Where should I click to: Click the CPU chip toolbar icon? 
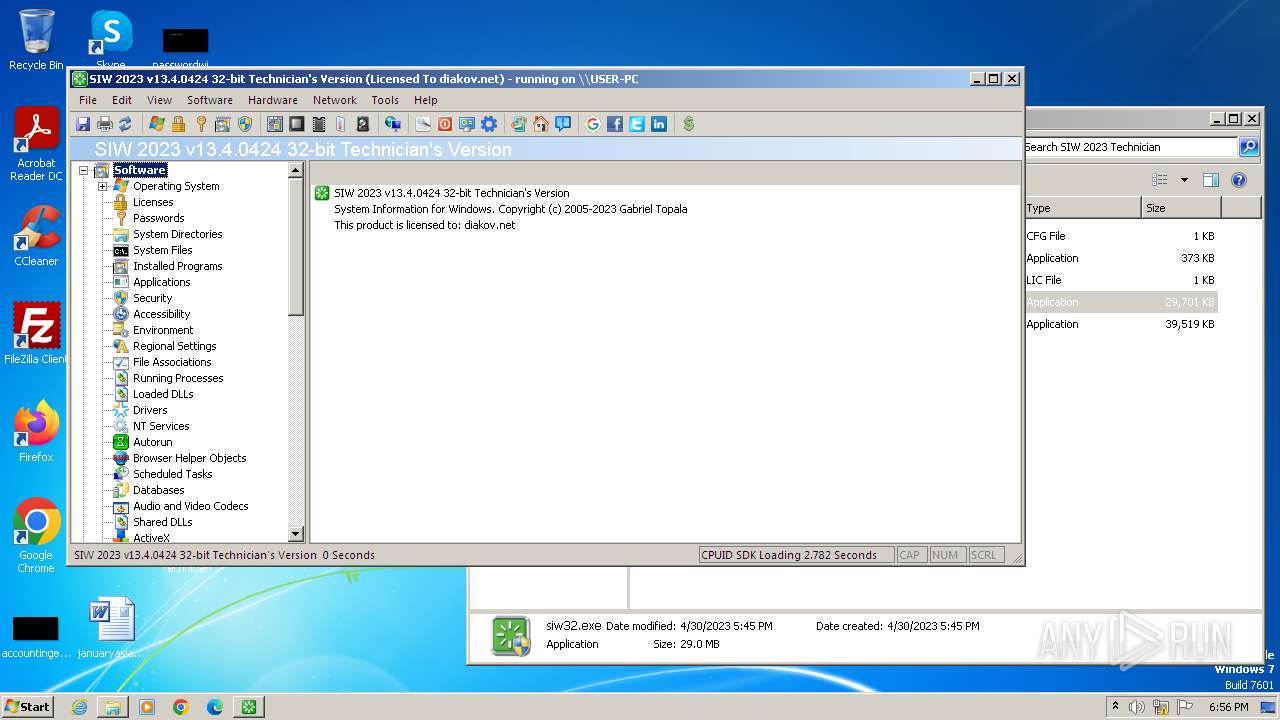(x=297, y=124)
